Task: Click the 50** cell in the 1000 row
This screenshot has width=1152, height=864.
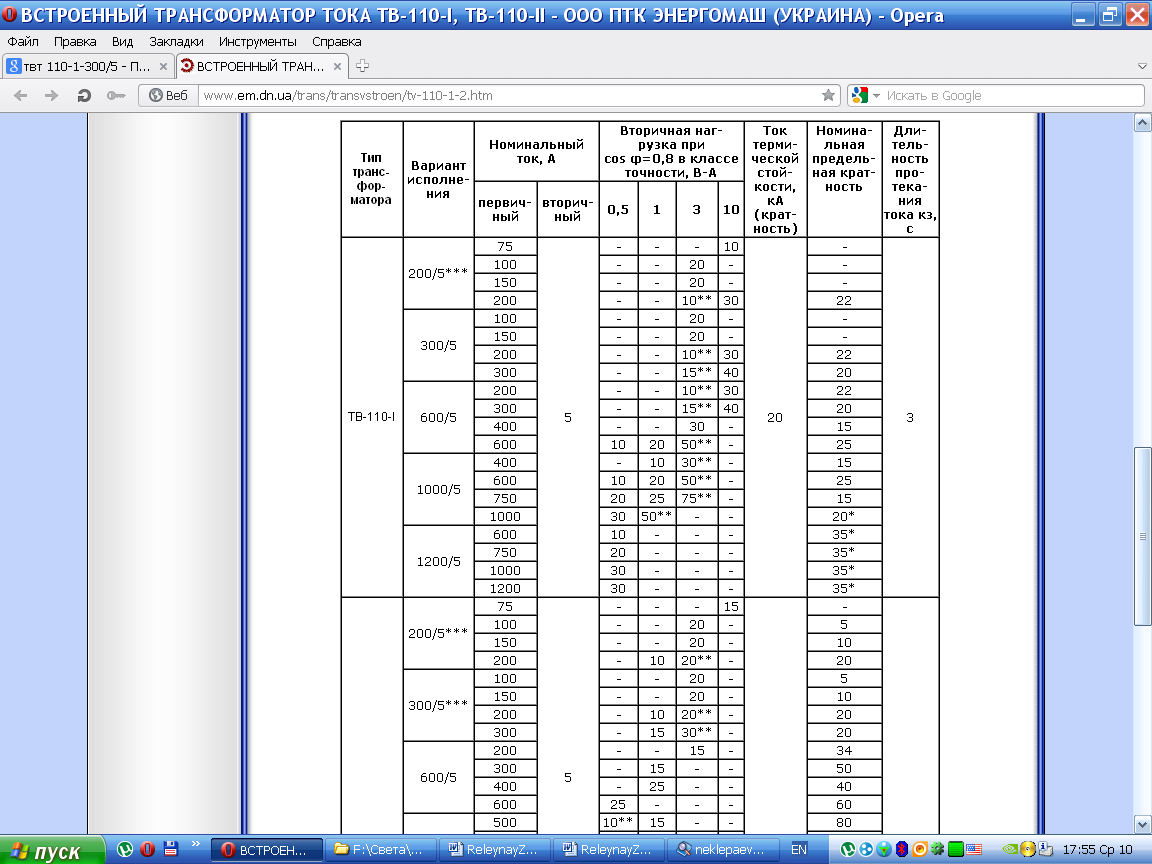Action: pos(657,516)
